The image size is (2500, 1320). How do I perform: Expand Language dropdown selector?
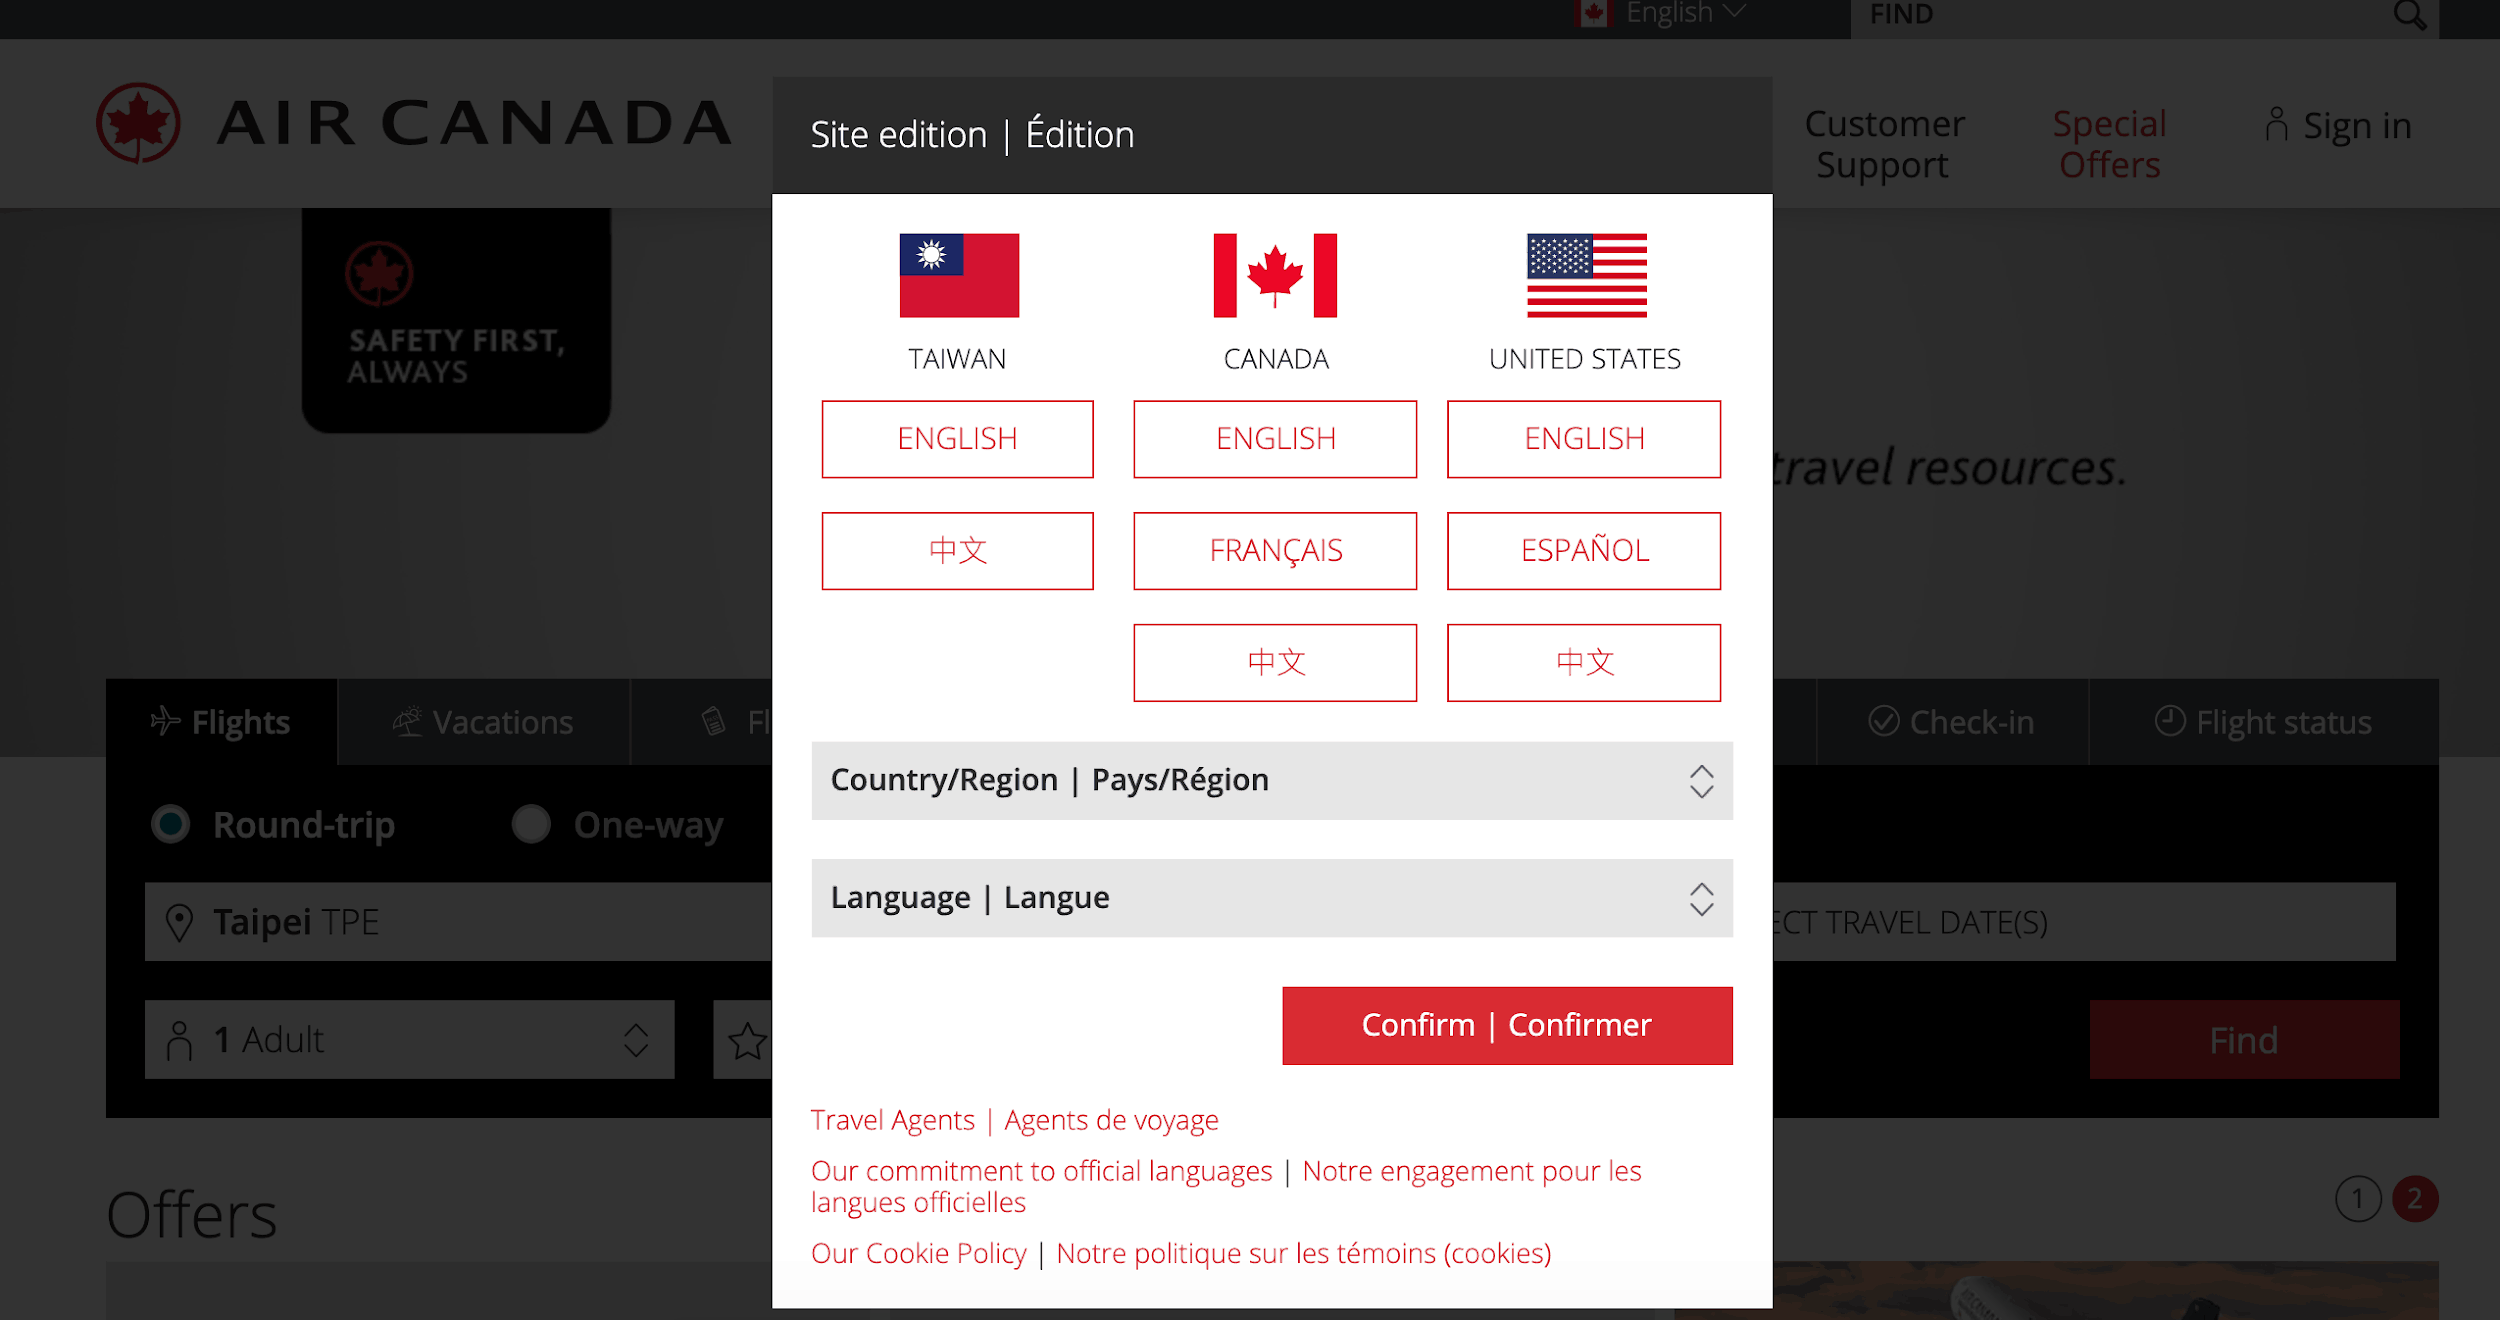(x=1271, y=897)
